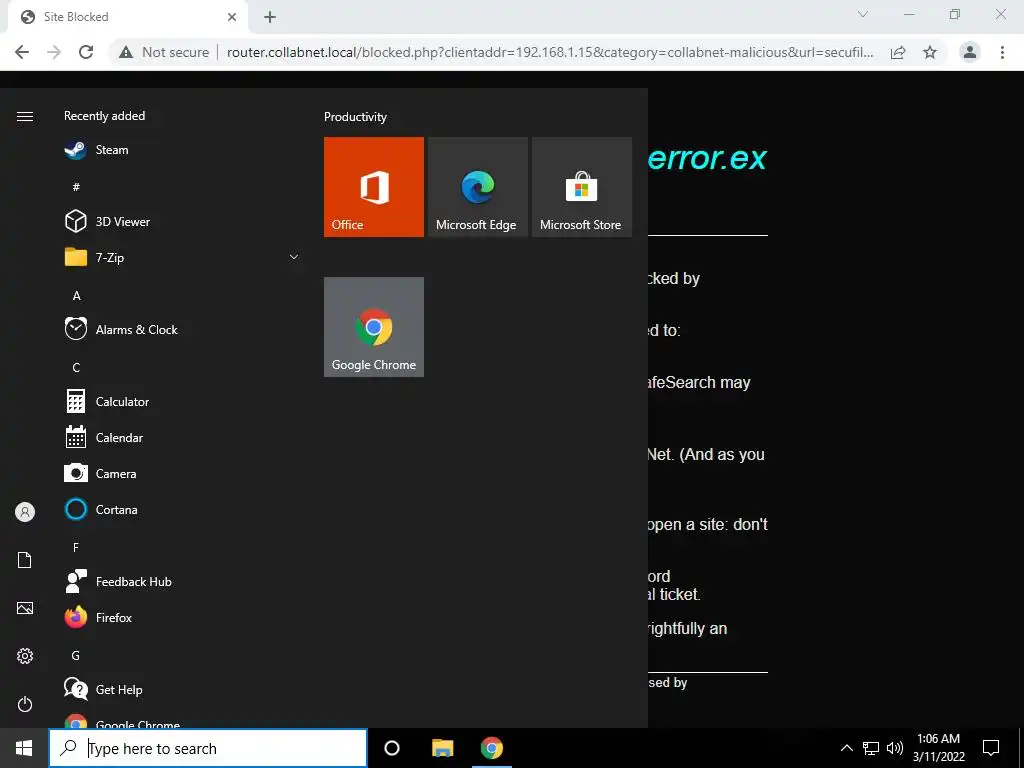Jump to letter F section header
This screenshot has width=1024, height=768.
(x=76, y=547)
